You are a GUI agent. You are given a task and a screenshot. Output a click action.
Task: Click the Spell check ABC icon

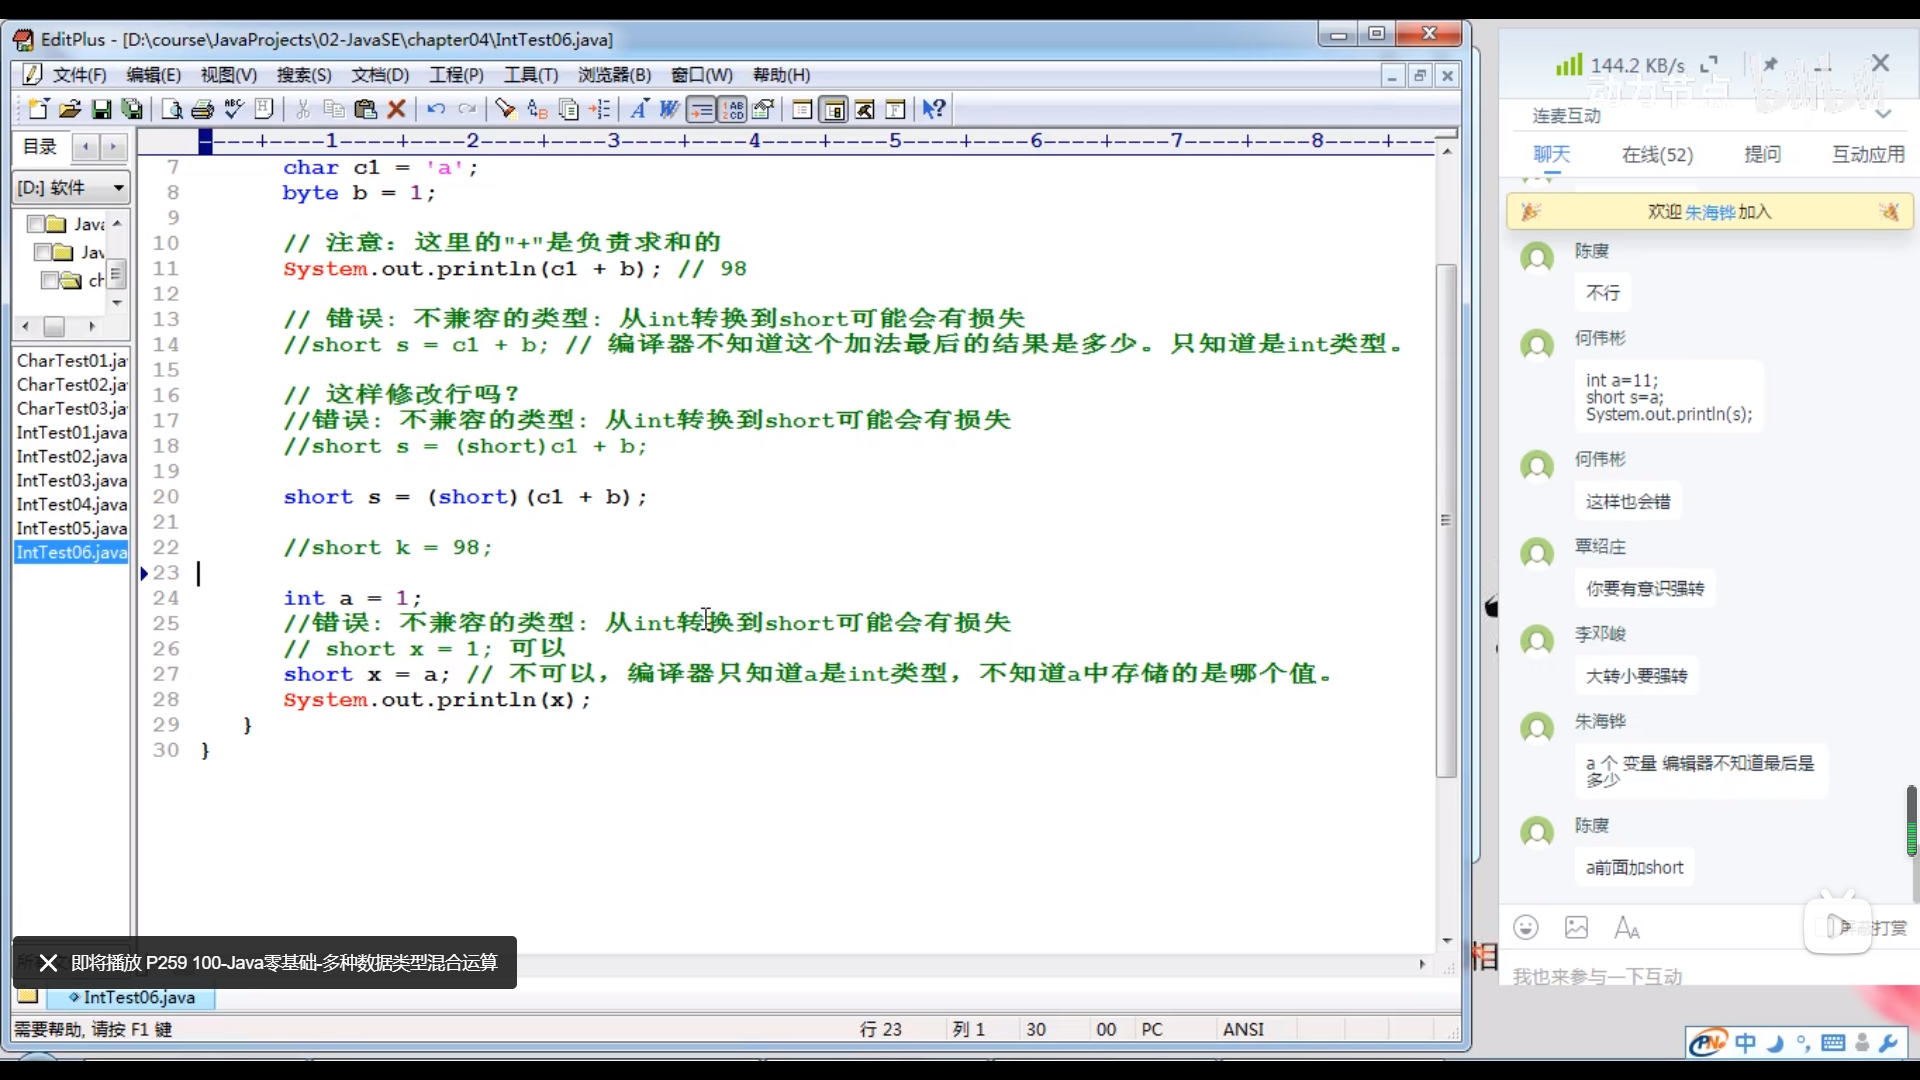[234, 109]
